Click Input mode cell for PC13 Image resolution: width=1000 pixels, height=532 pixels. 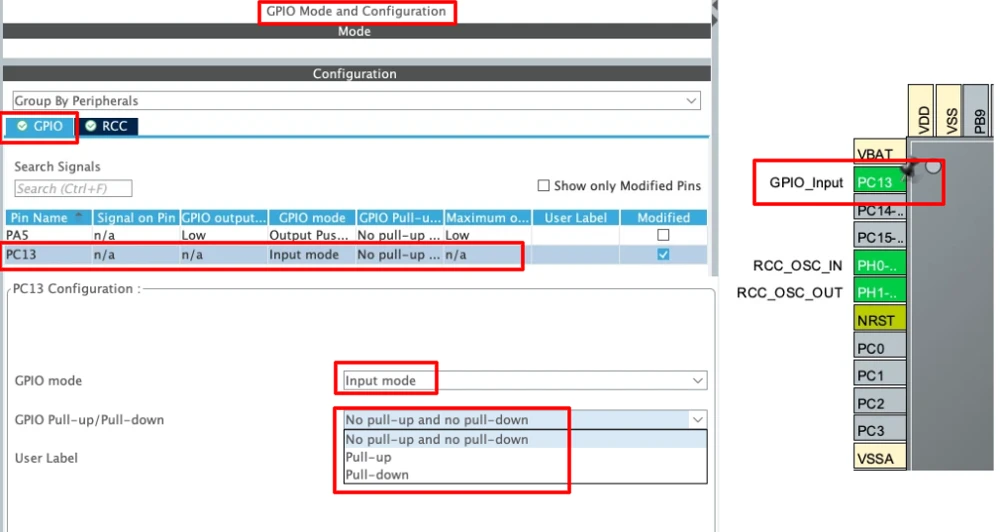tap(312, 255)
